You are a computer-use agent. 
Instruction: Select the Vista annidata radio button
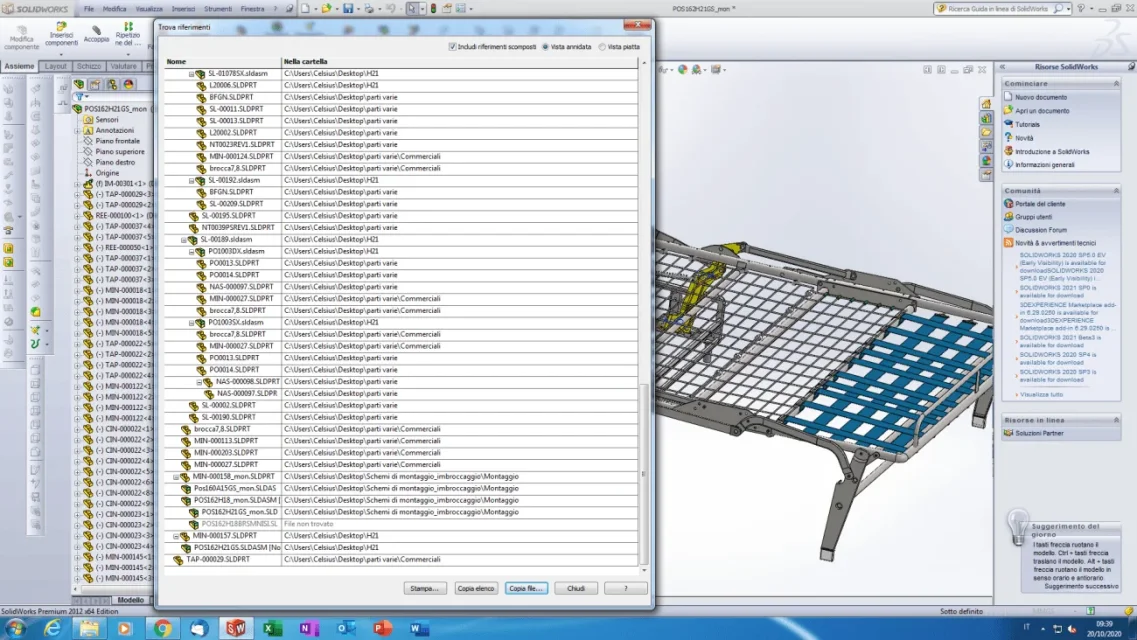point(545,46)
